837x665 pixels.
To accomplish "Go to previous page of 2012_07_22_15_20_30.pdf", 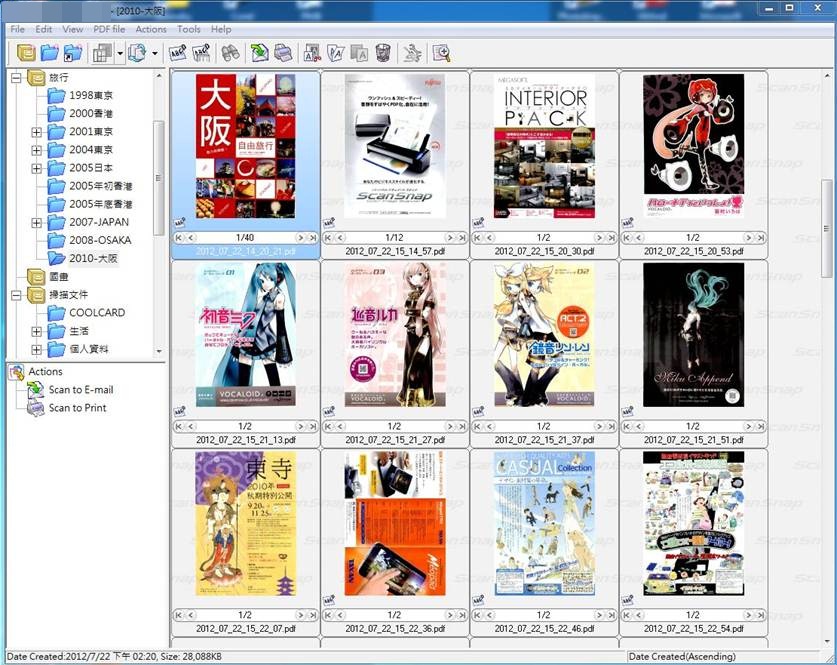I will point(489,238).
